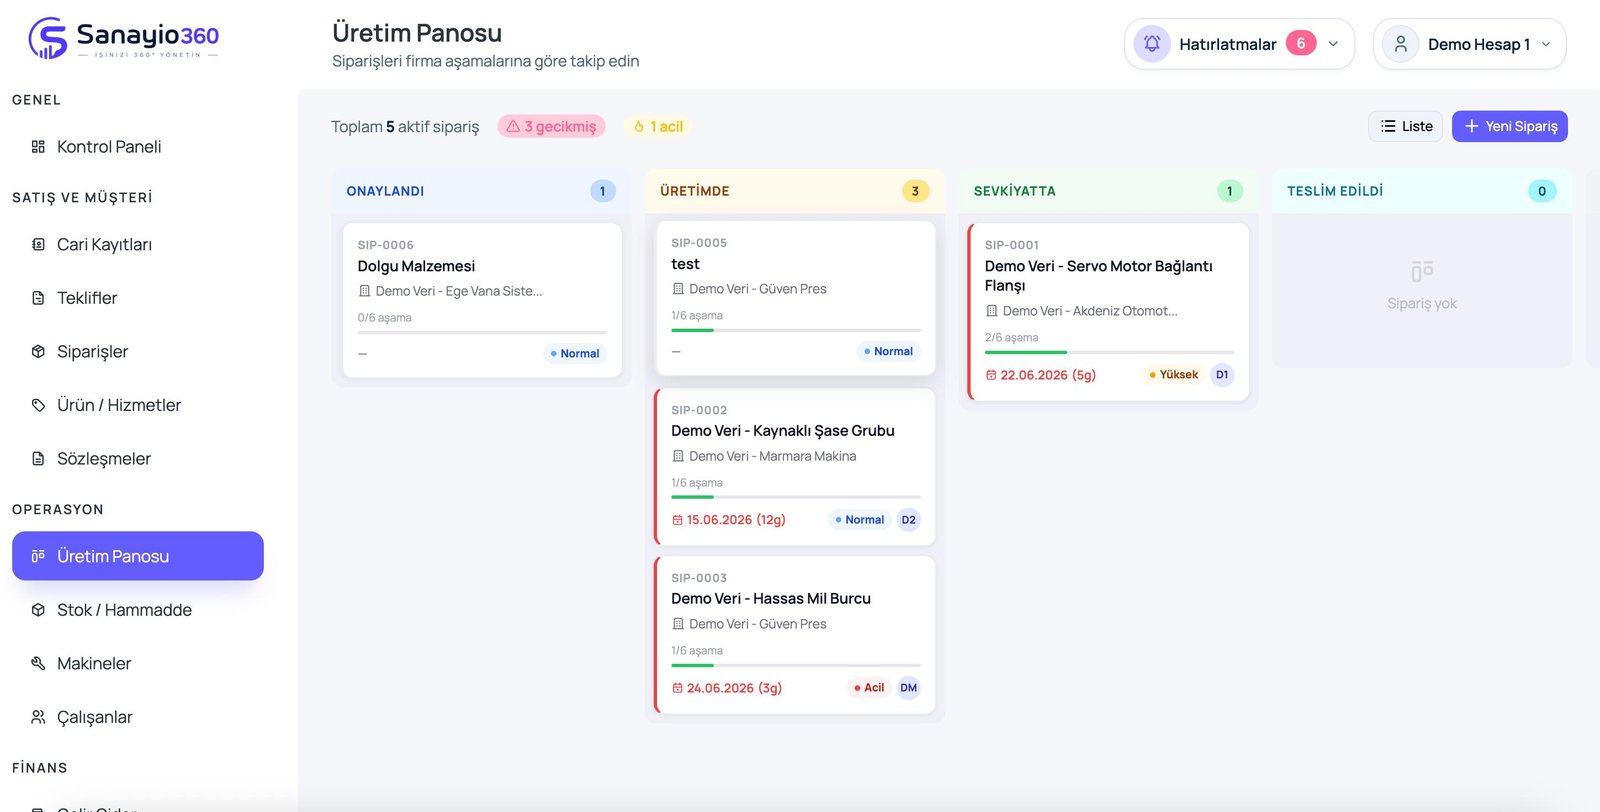Go to Teklifler page
The image size is (1600, 812).
coord(138,298)
